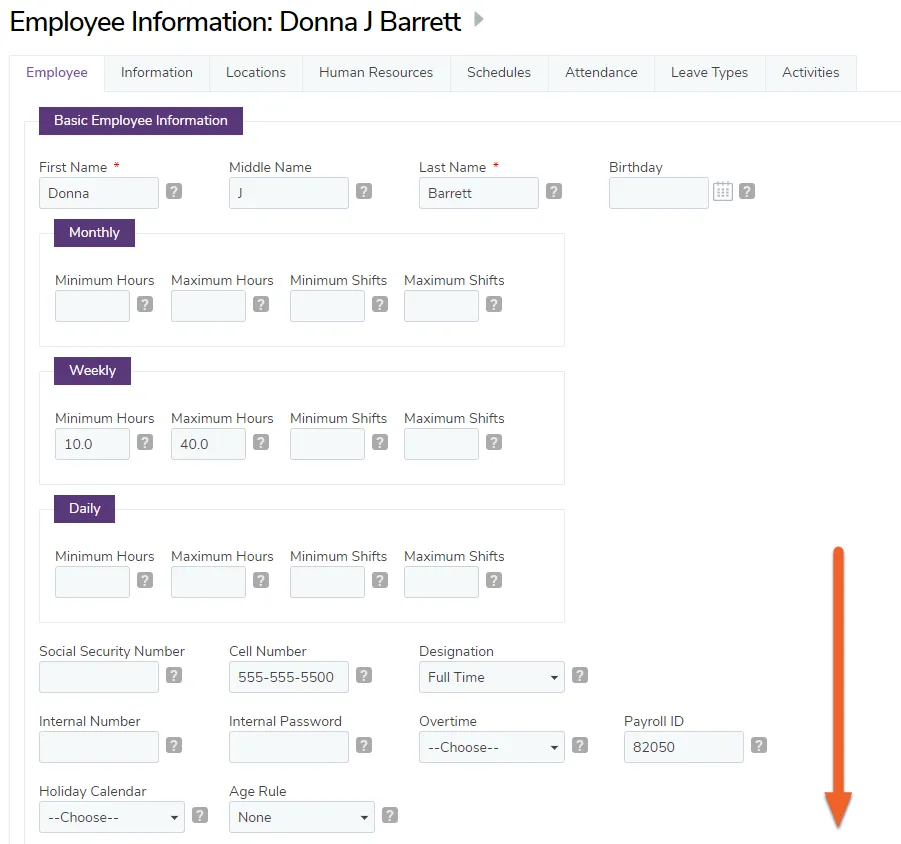Show help for Monthly Minimum Shifts
The width and height of the screenshot is (901, 844).
380,304
